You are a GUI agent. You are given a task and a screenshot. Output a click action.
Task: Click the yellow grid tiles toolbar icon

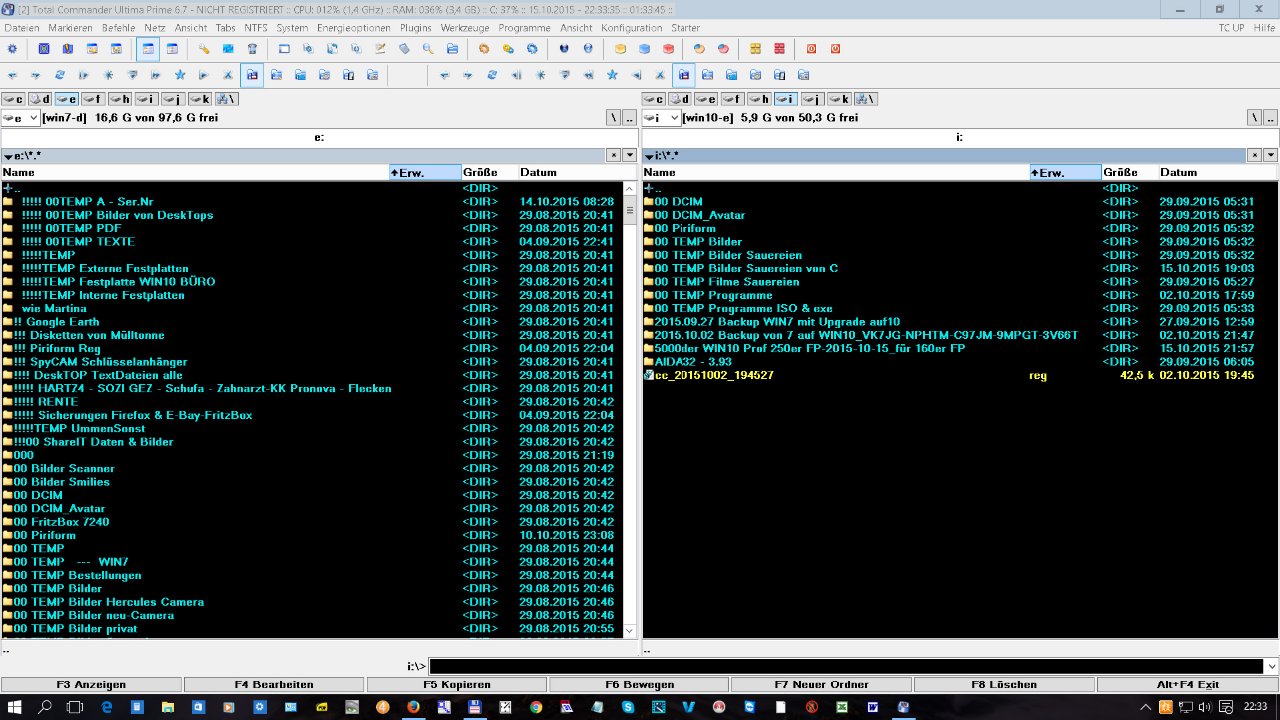(x=755, y=48)
